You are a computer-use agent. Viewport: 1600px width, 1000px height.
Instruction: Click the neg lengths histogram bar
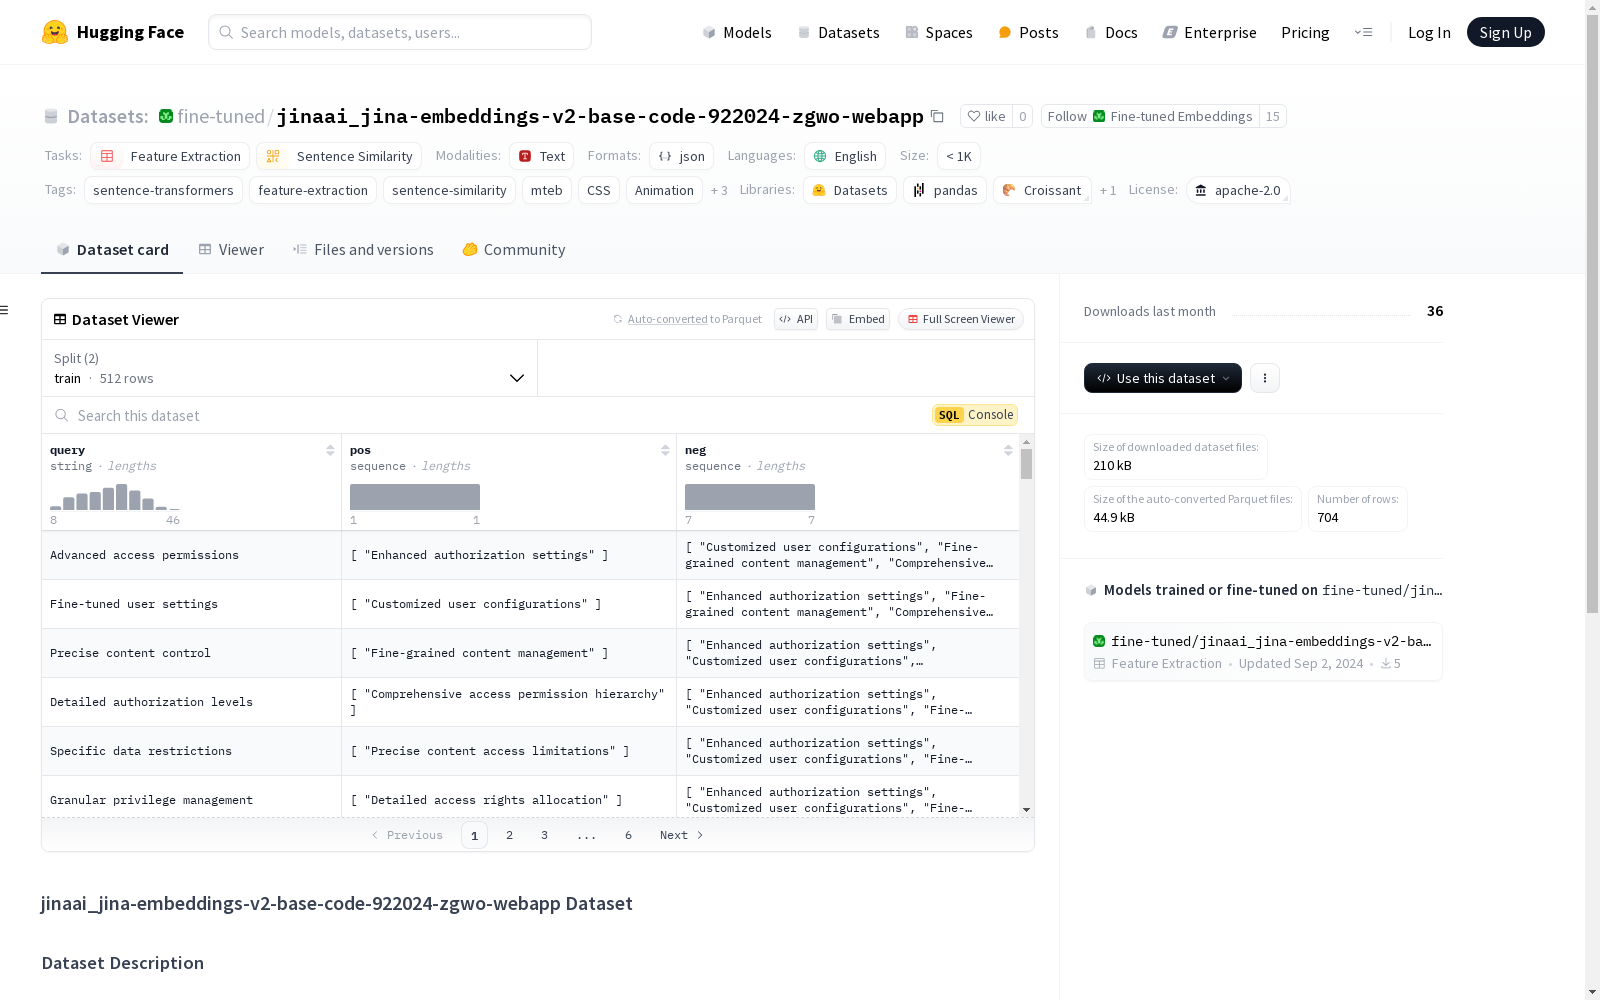tap(750, 497)
